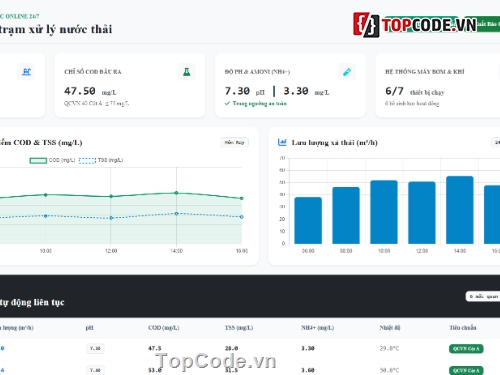The width and height of the screenshot is (500, 375).
Task: Click the "HỆ THỐNG MÁY BƠM & KHÍ" card title
Action: point(425,72)
